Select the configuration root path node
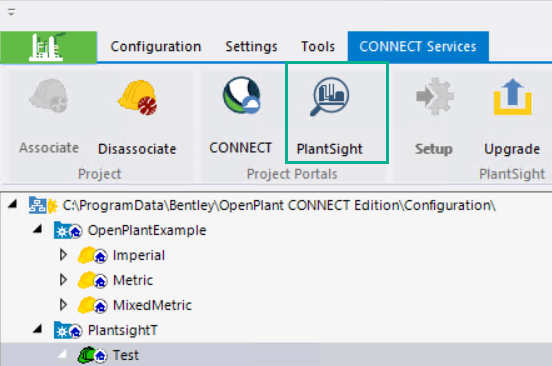Screen dimensions: 552x366 coord(279,206)
